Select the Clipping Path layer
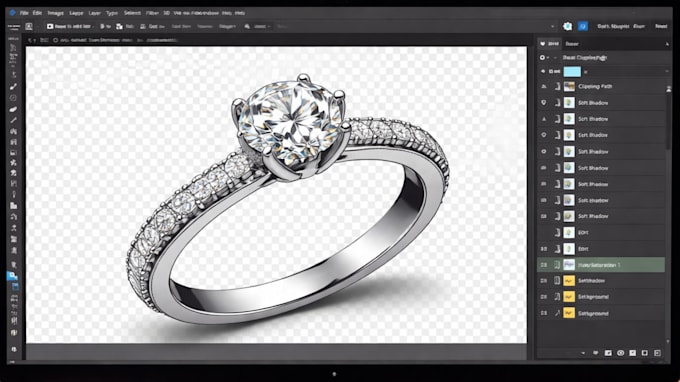The height and width of the screenshot is (382, 680). tap(601, 86)
